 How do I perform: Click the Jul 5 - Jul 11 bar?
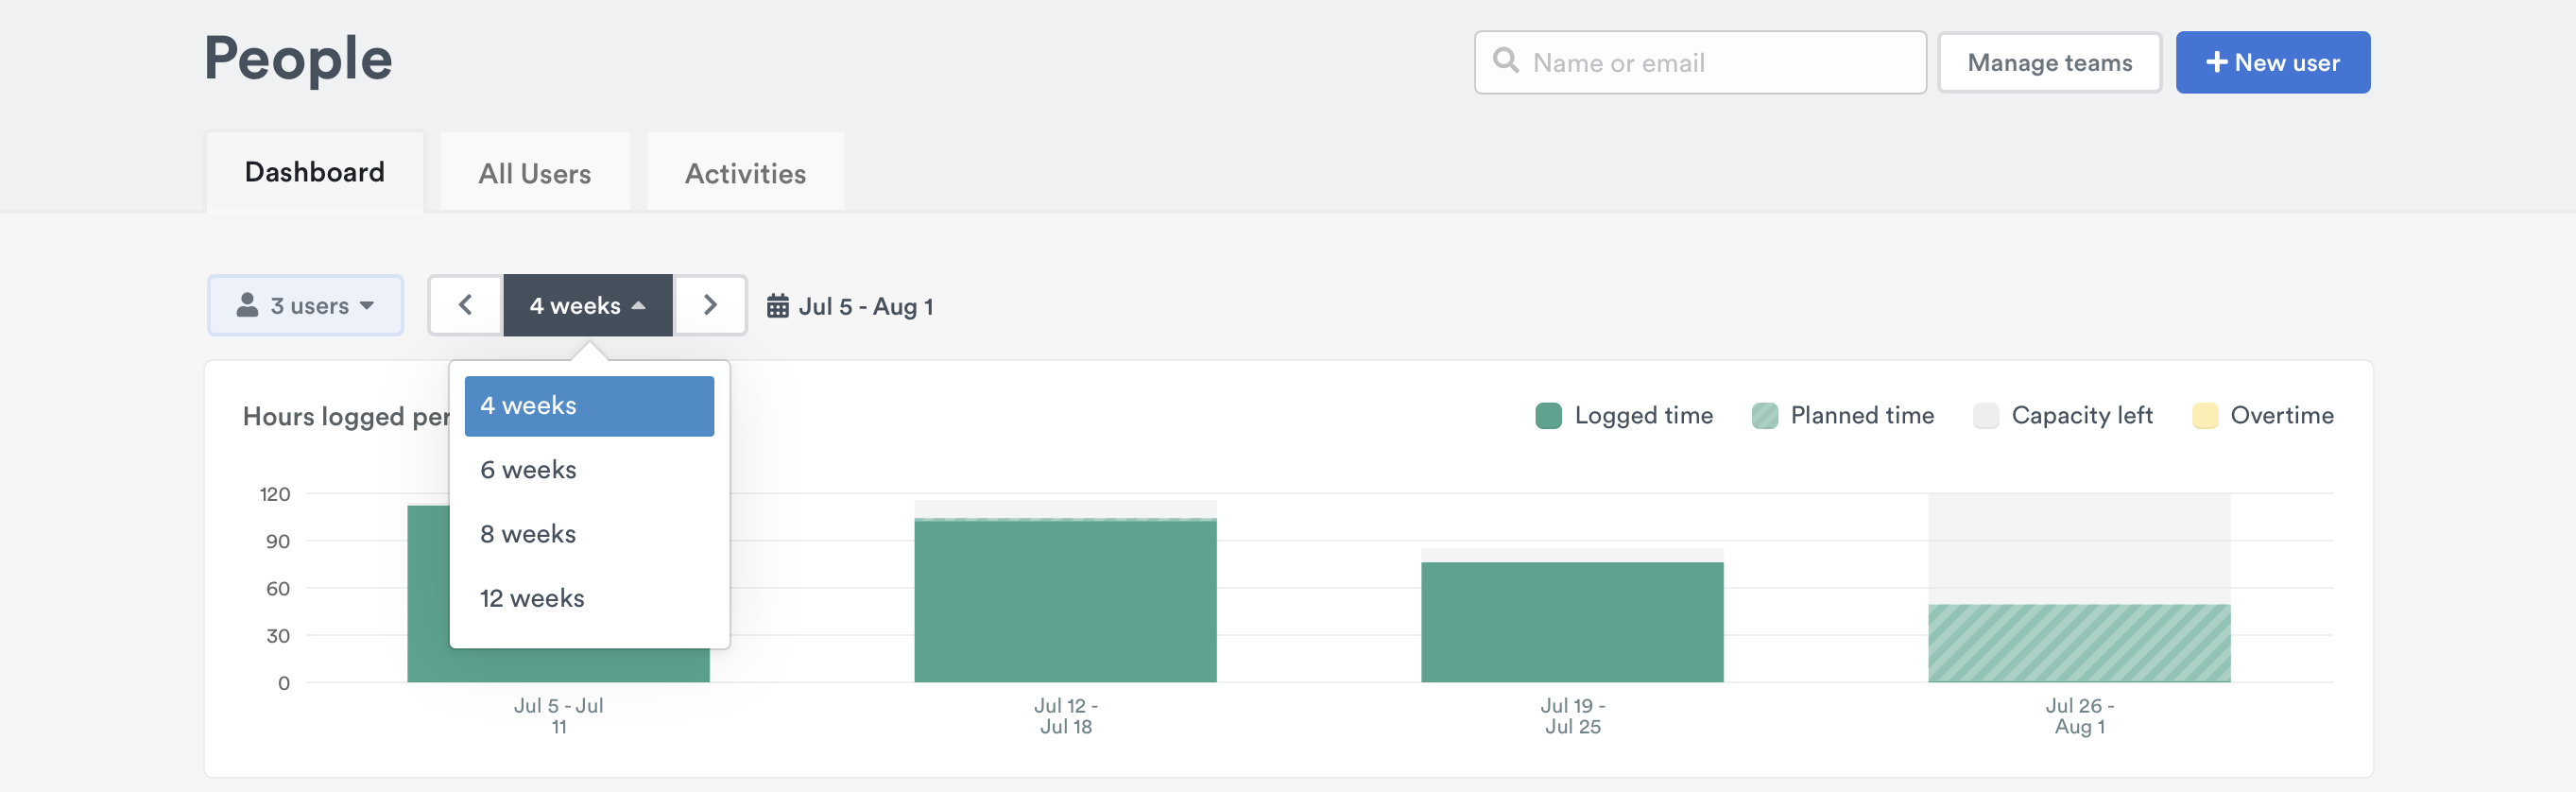pos(430,594)
